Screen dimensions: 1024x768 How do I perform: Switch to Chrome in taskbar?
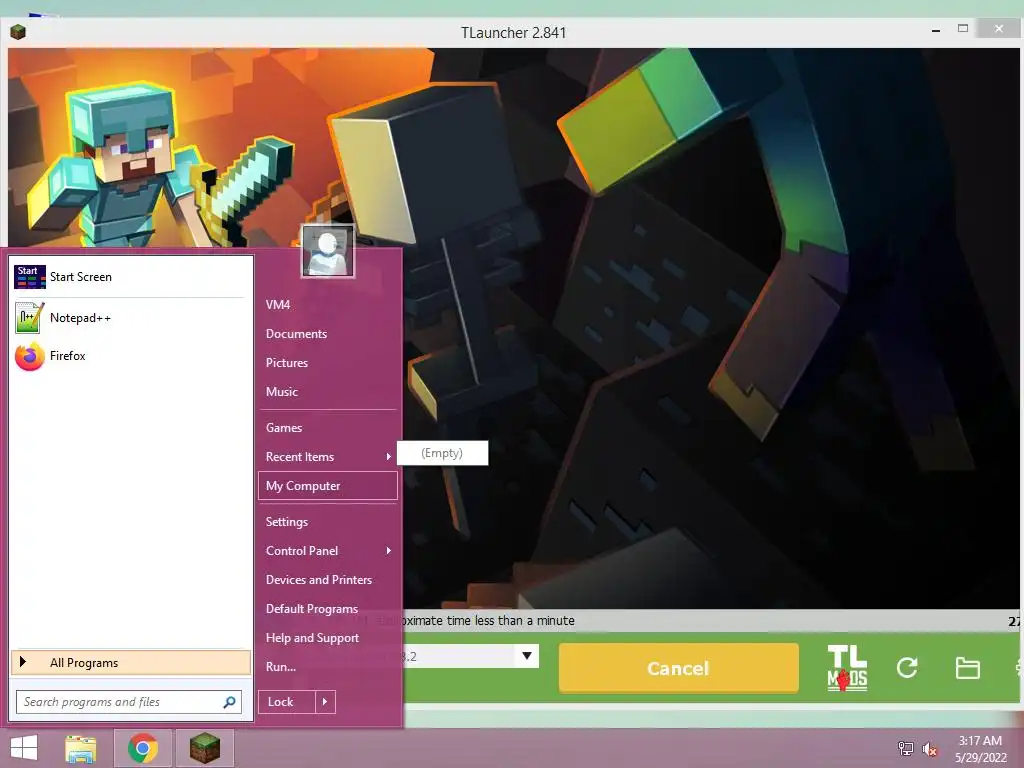[143, 748]
